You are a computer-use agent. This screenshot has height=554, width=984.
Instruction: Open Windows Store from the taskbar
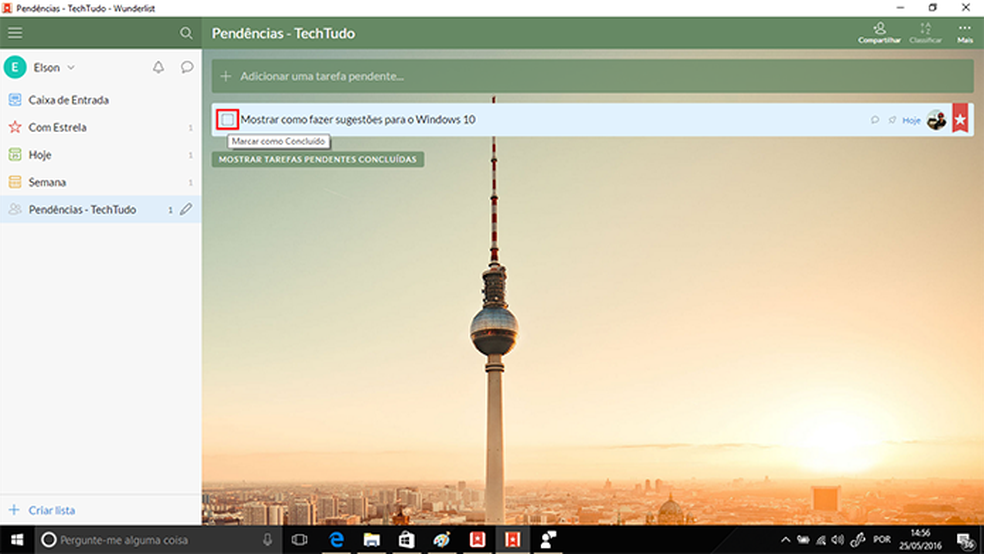tap(407, 540)
